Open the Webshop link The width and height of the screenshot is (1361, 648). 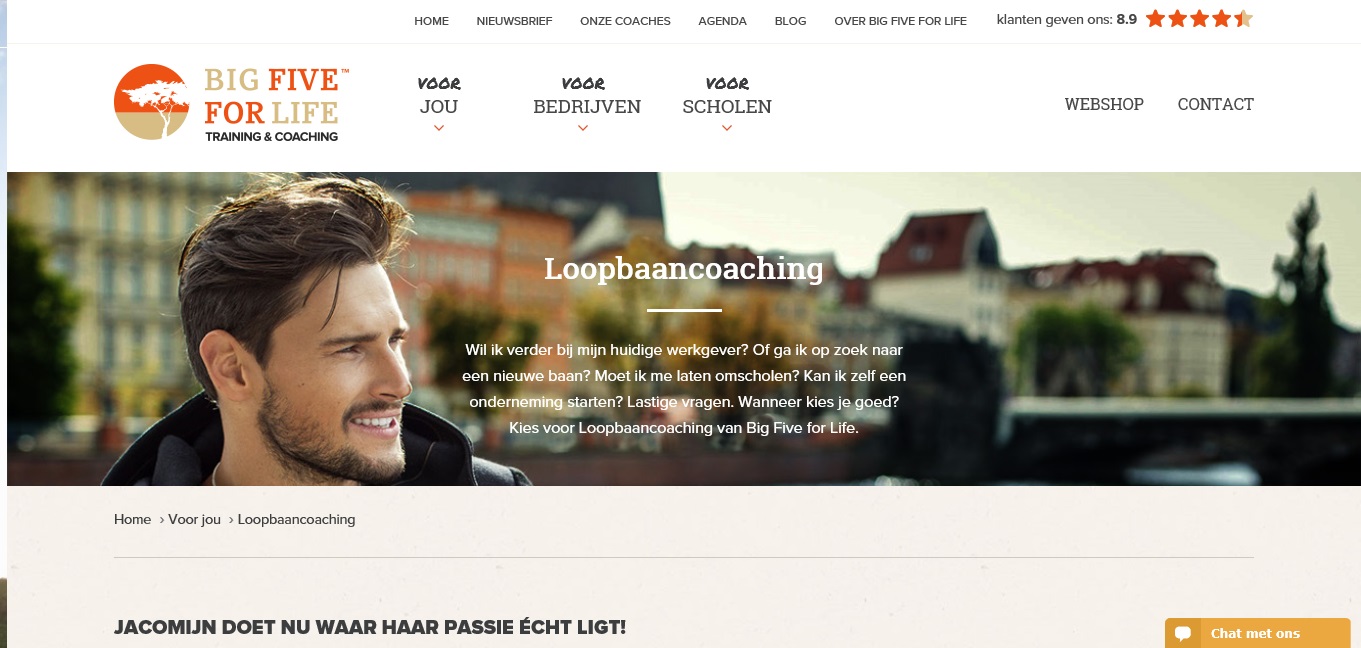[x=1104, y=104]
